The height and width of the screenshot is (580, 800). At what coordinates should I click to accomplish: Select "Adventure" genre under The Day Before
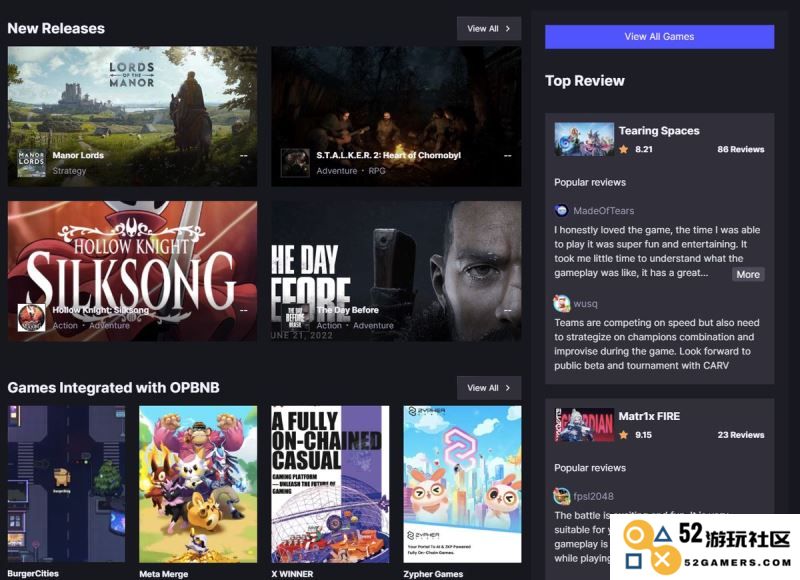pos(373,325)
